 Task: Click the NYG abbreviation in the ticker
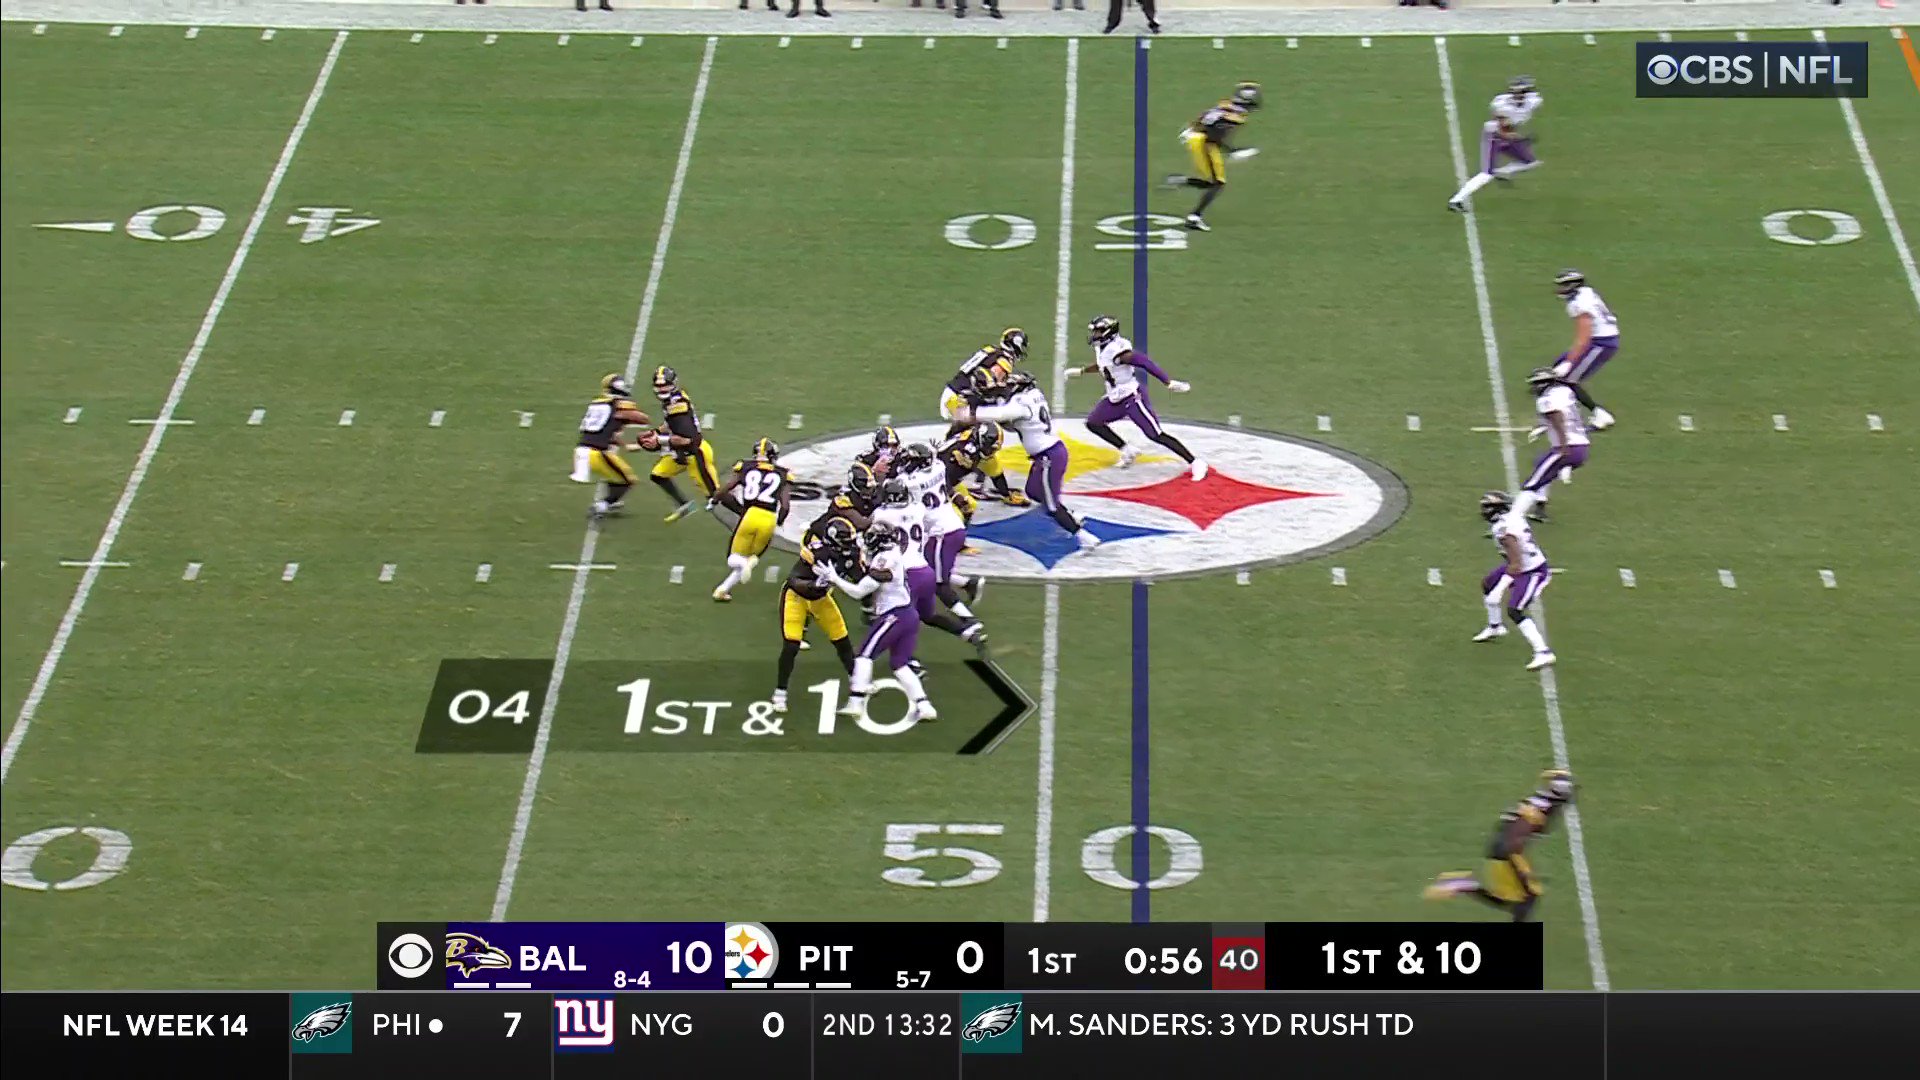coord(661,1025)
